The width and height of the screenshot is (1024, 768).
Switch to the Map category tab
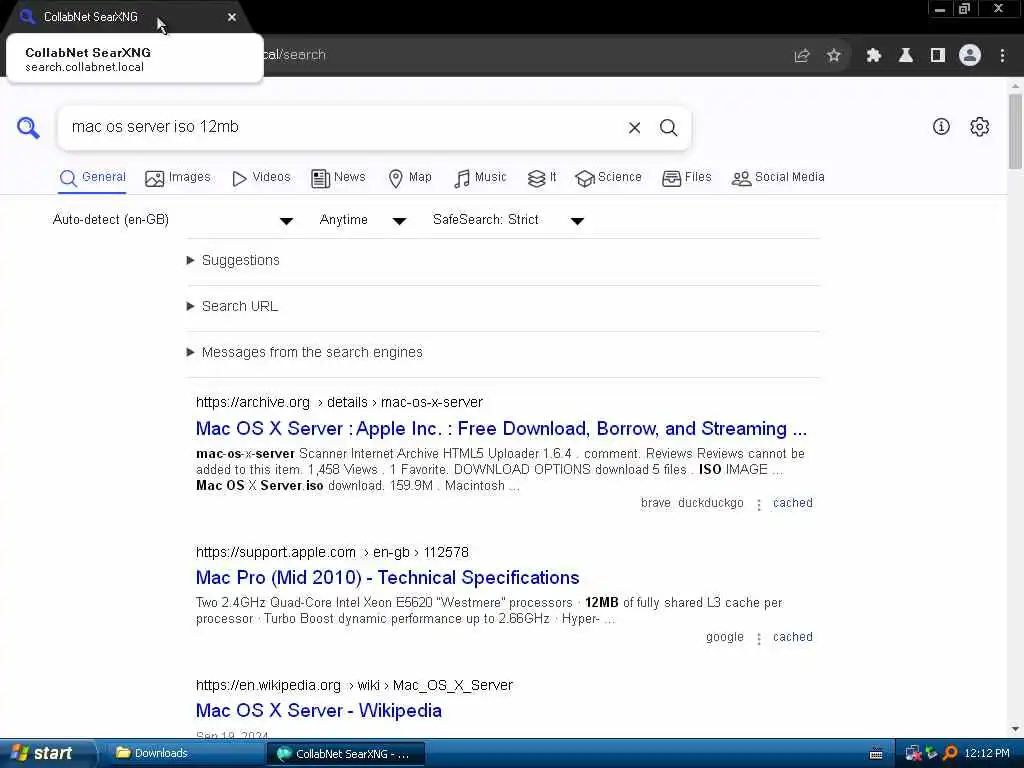409,178
